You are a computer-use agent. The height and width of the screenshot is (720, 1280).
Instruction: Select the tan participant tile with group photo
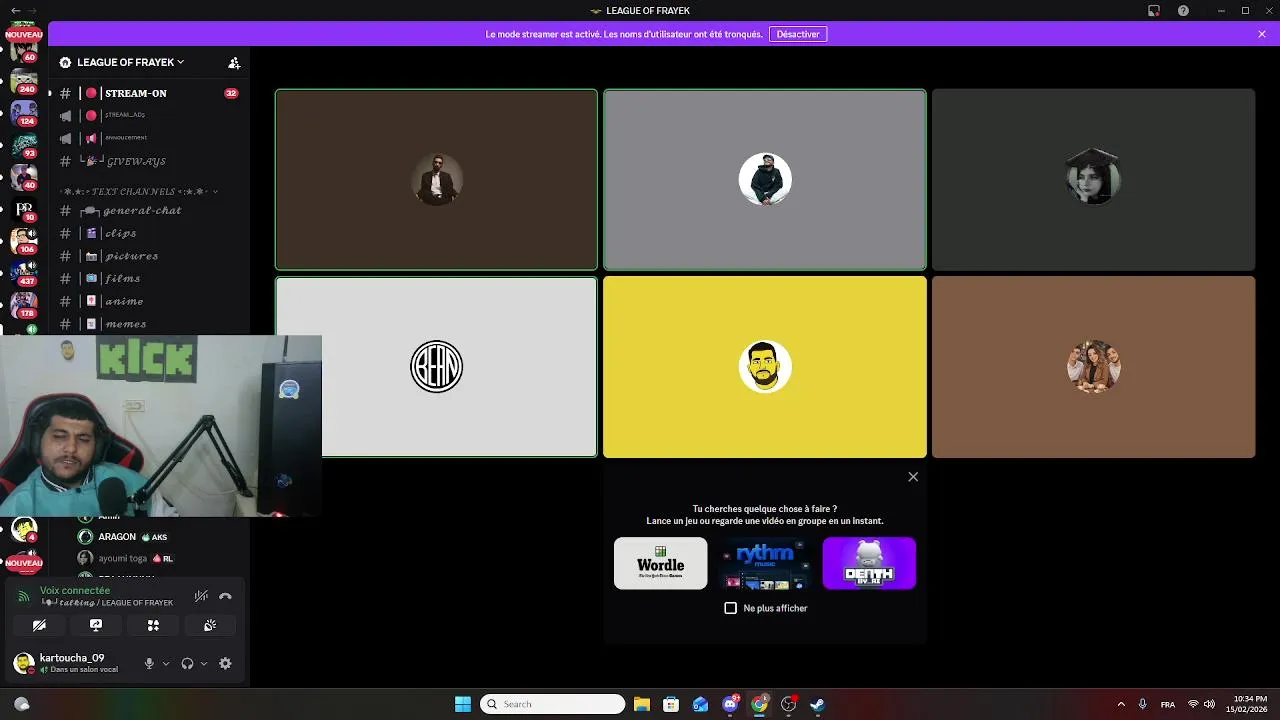click(1093, 367)
